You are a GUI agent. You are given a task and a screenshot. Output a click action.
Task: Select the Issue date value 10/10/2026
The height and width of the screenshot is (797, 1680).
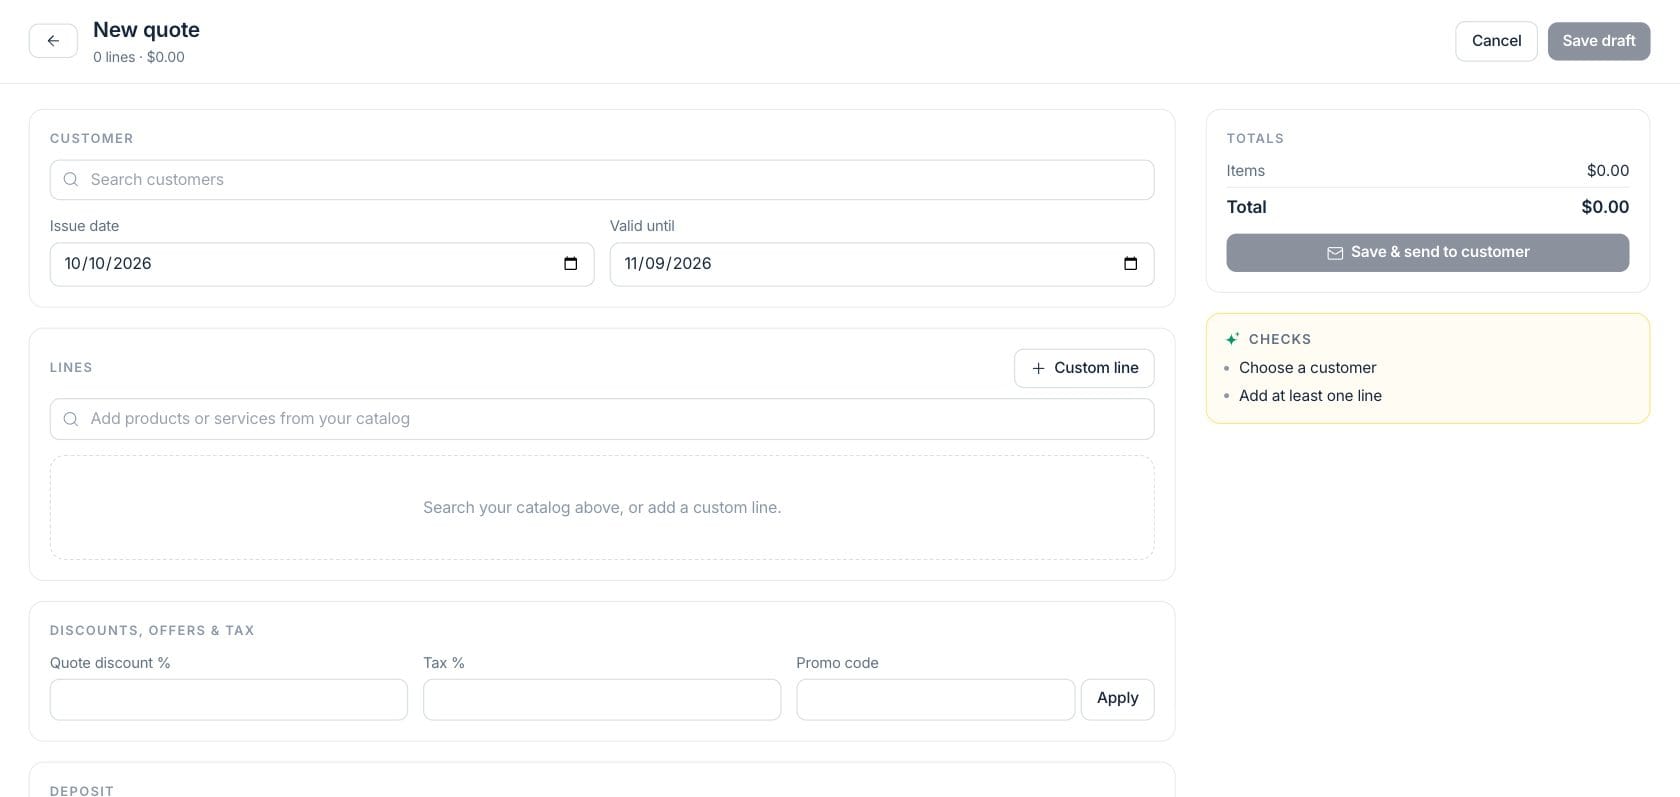(x=108, y=264)
